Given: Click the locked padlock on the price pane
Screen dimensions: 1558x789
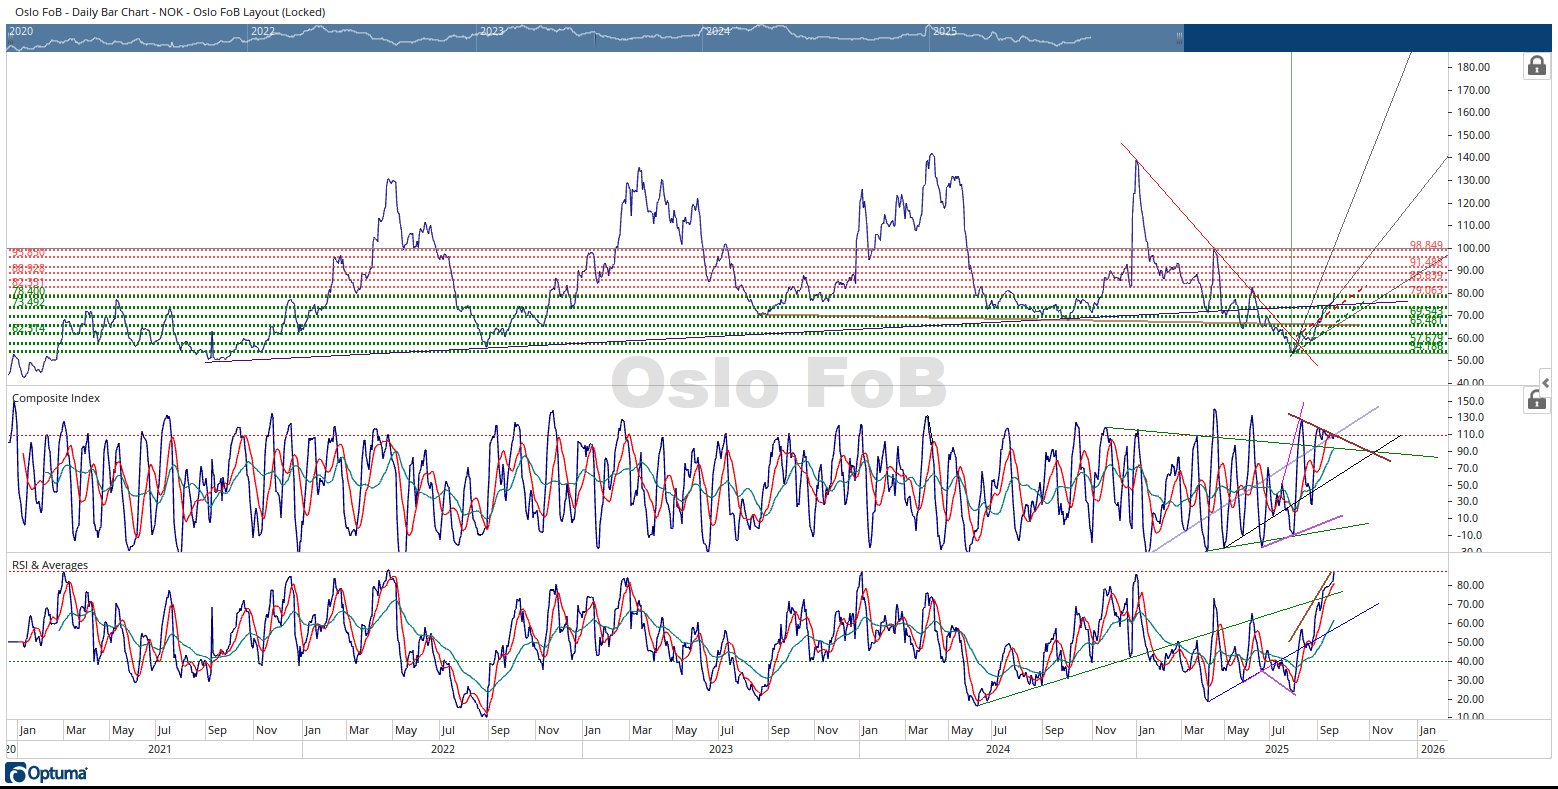Looking at the screenshot, I should coord(1536,66).
